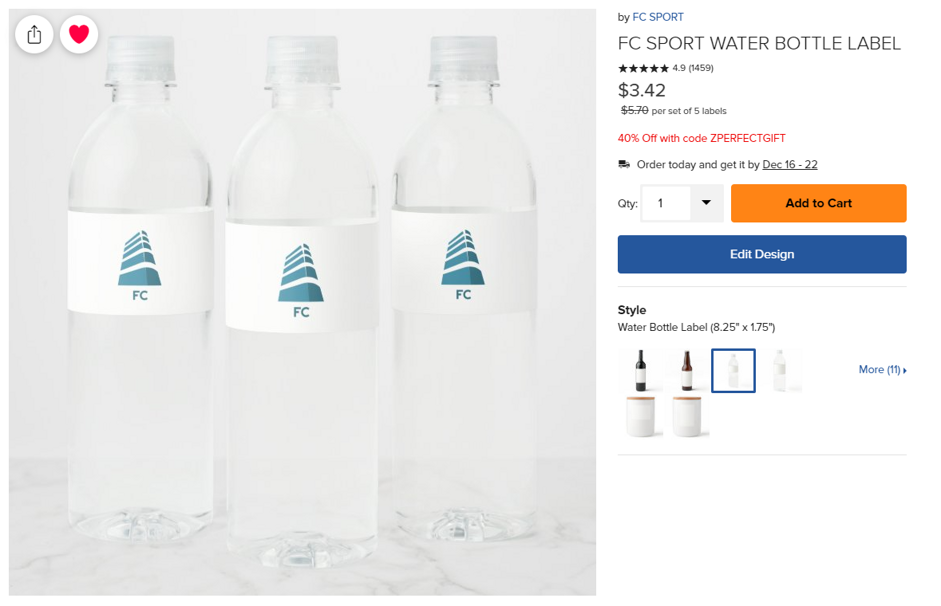Pick the tall water bottle style thumbnail

point(780,371)
